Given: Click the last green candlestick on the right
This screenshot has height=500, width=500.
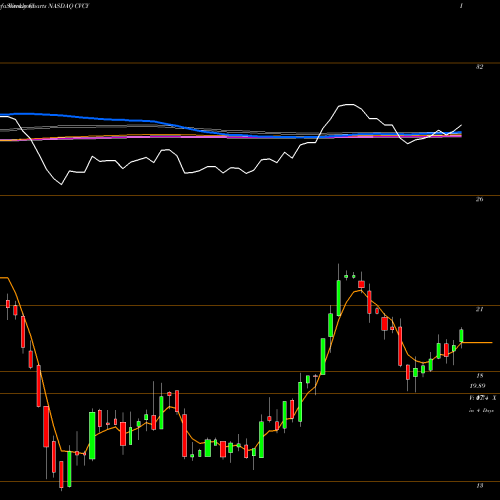Looking at the screenshot, I should pos(461,336).
